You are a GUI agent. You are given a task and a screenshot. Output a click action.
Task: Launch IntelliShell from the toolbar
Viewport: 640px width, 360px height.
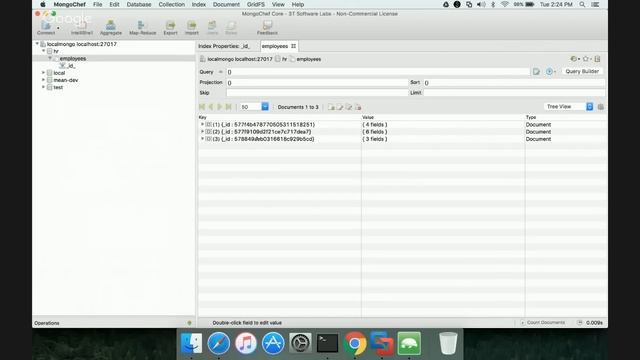click(x=82, y=27)
